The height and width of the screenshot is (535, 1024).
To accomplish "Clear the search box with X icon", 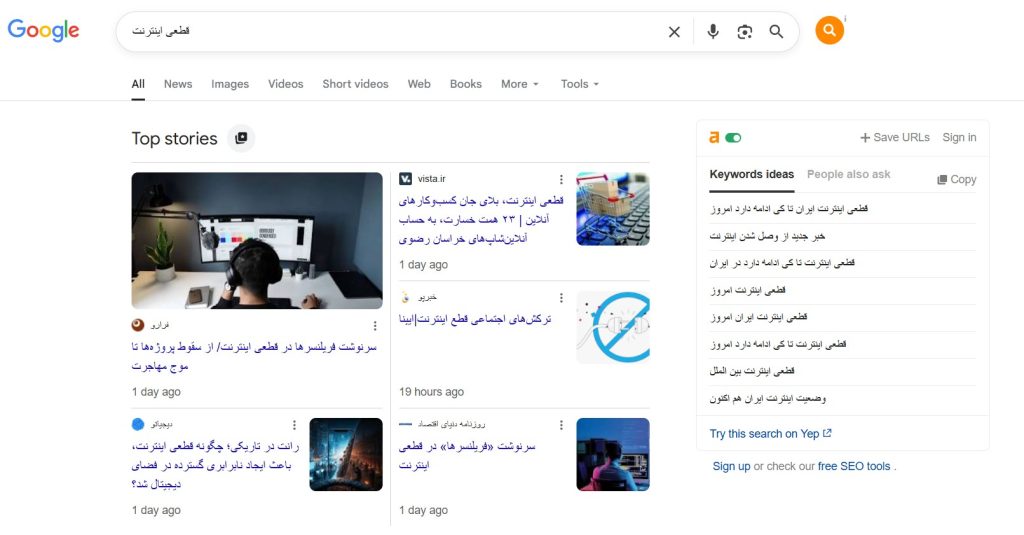I will pyautogui.click(x=674, y=31).
